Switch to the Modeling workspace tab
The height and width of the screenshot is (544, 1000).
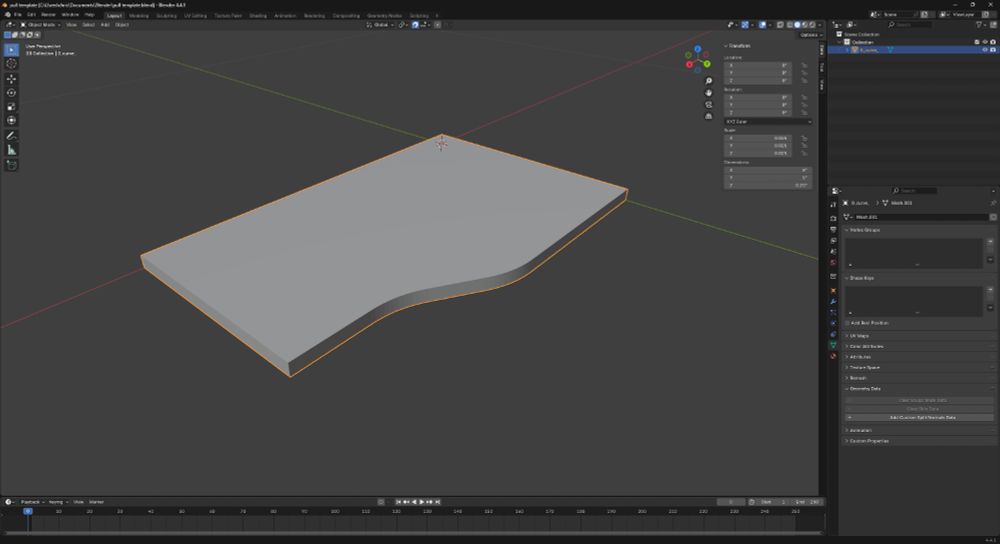[x=138, y=15]
